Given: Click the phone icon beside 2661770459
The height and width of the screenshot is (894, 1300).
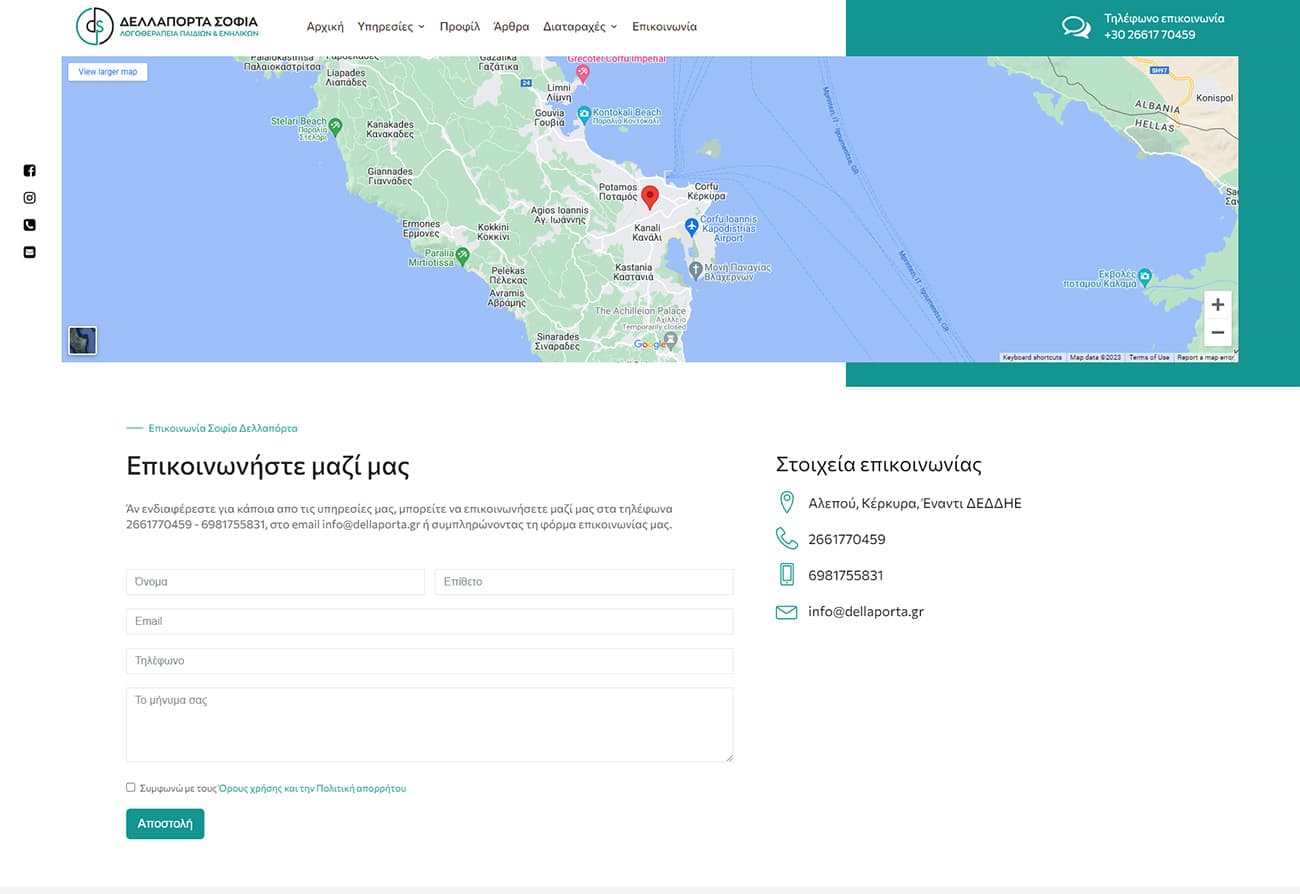Looking at the screenshot, I should point(786,538).
